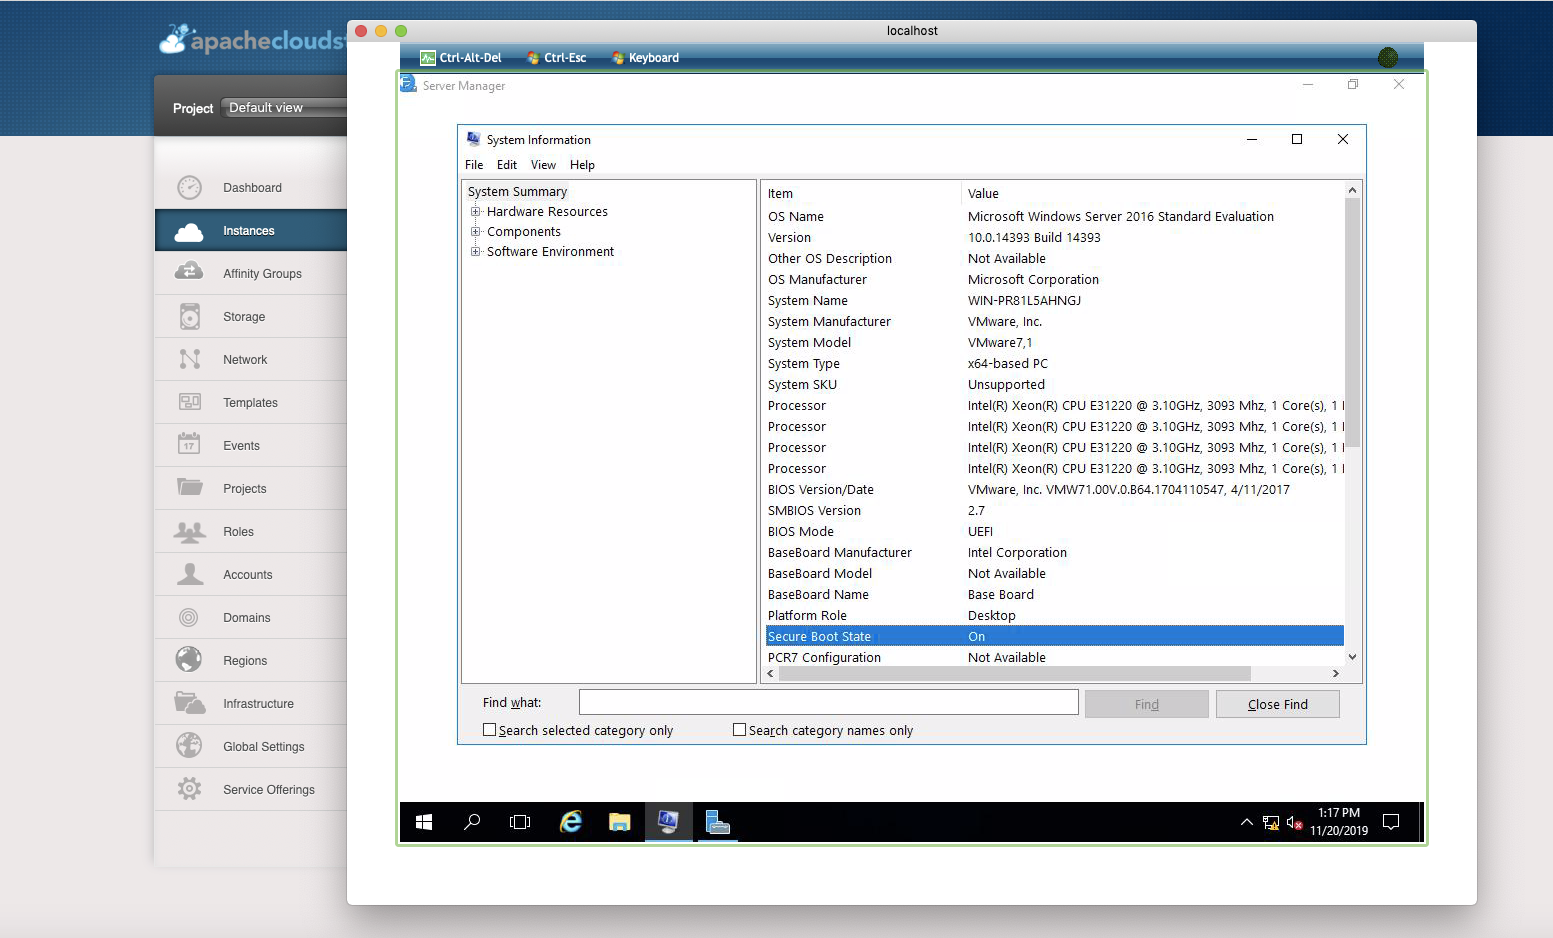Image resolution: width=1553 pixels, height=938 pixels.
Task: Open Task View on the taskbar
Action: pyautogui.click(x=520, y=822)
